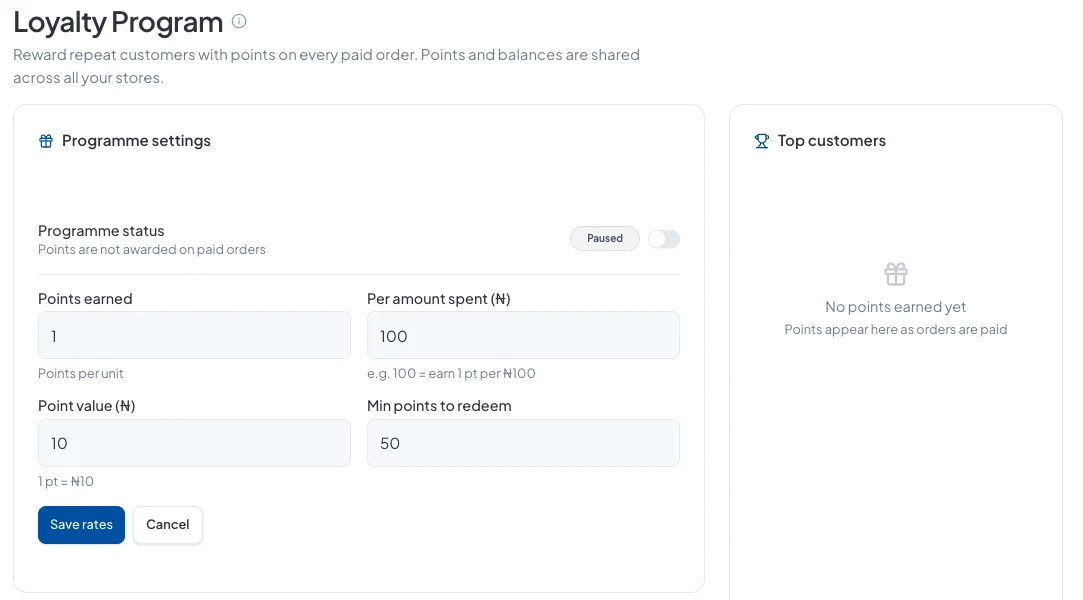Toggle the Programme status switch on
Screen dimensions: 1083x600
664,239
